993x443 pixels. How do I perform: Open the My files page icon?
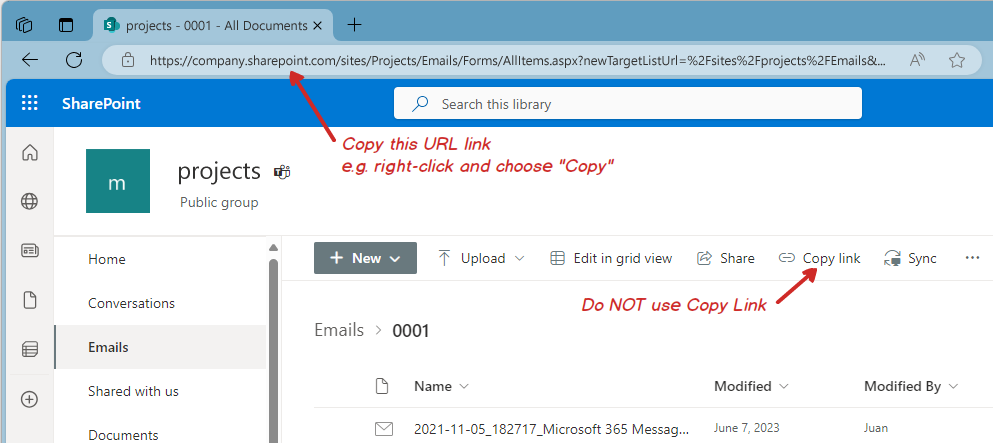pyautogui.click(x=30, y=300)
